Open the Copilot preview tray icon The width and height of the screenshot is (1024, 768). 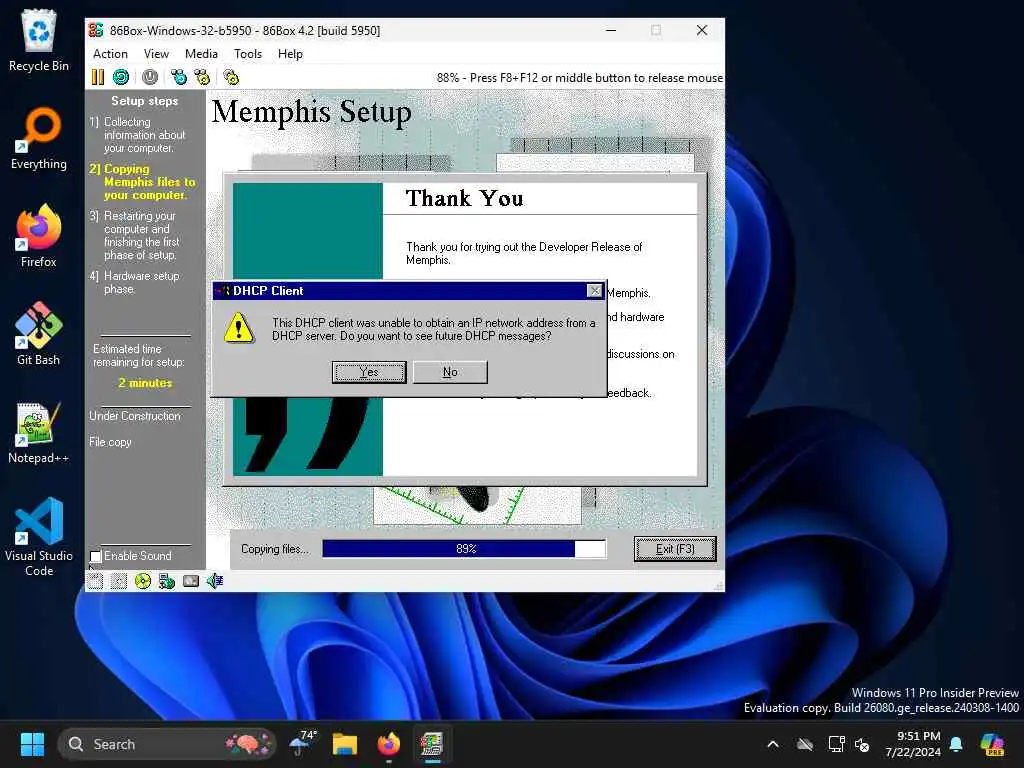click(992, 744)
